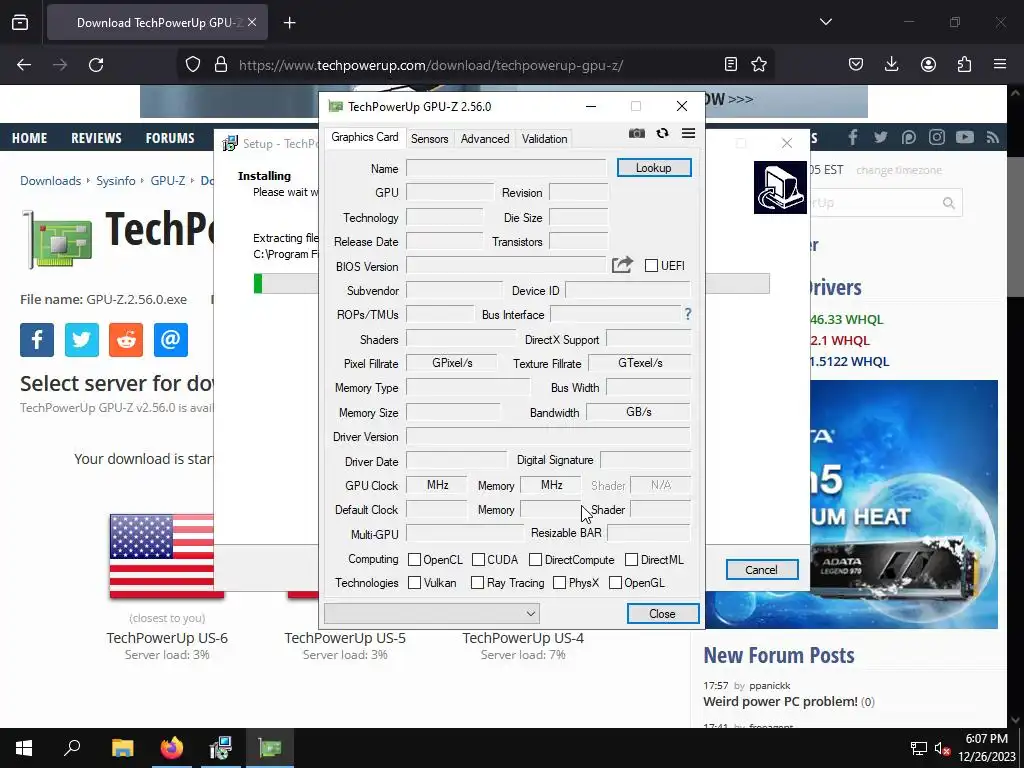The width and height of the screenshot is (1024, 768).
Task: Click the Lookup button
Action: (x=654, y=168)
